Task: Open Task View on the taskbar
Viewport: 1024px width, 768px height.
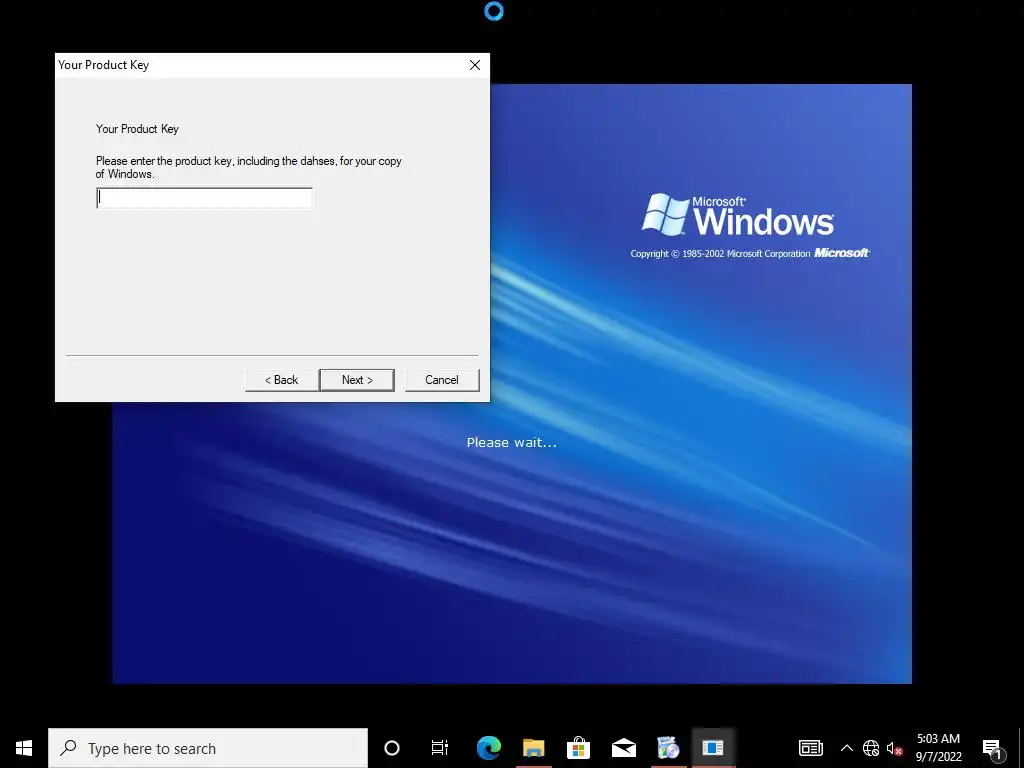Action: click(x=440, y=748)
